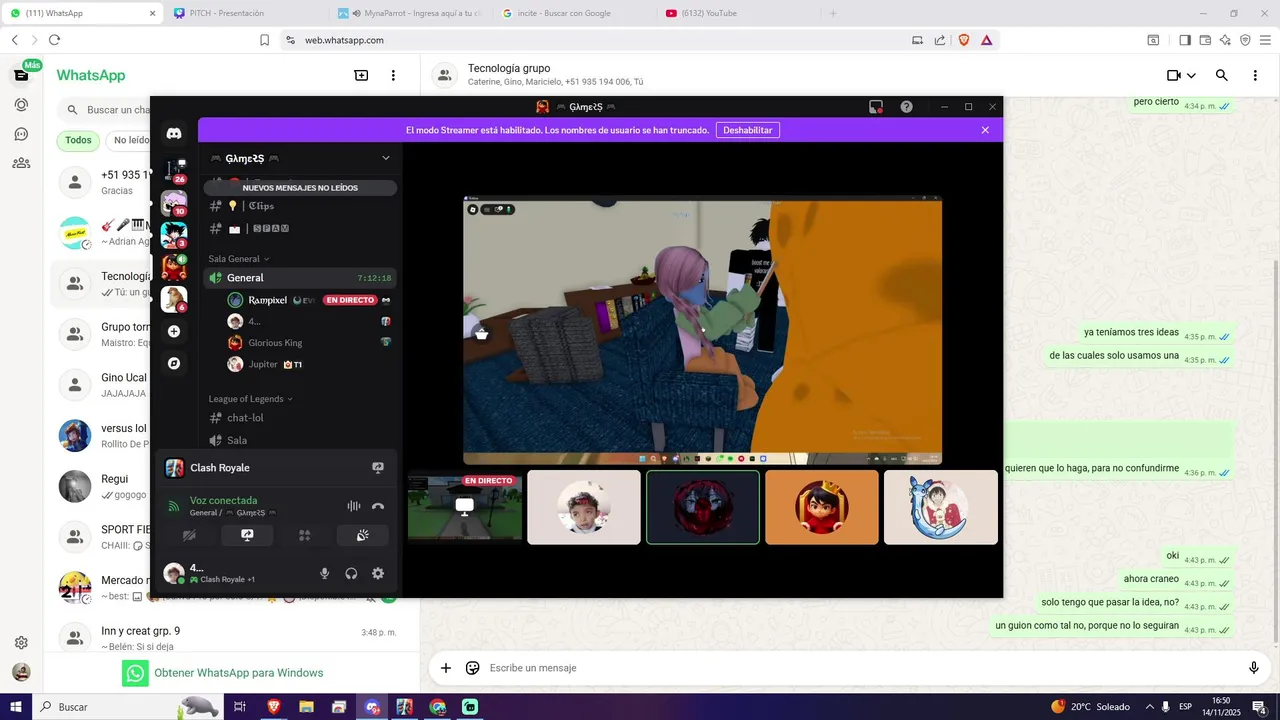
Task: Click Brave Shields lion icon in address bar
Action: click(964, 40)
